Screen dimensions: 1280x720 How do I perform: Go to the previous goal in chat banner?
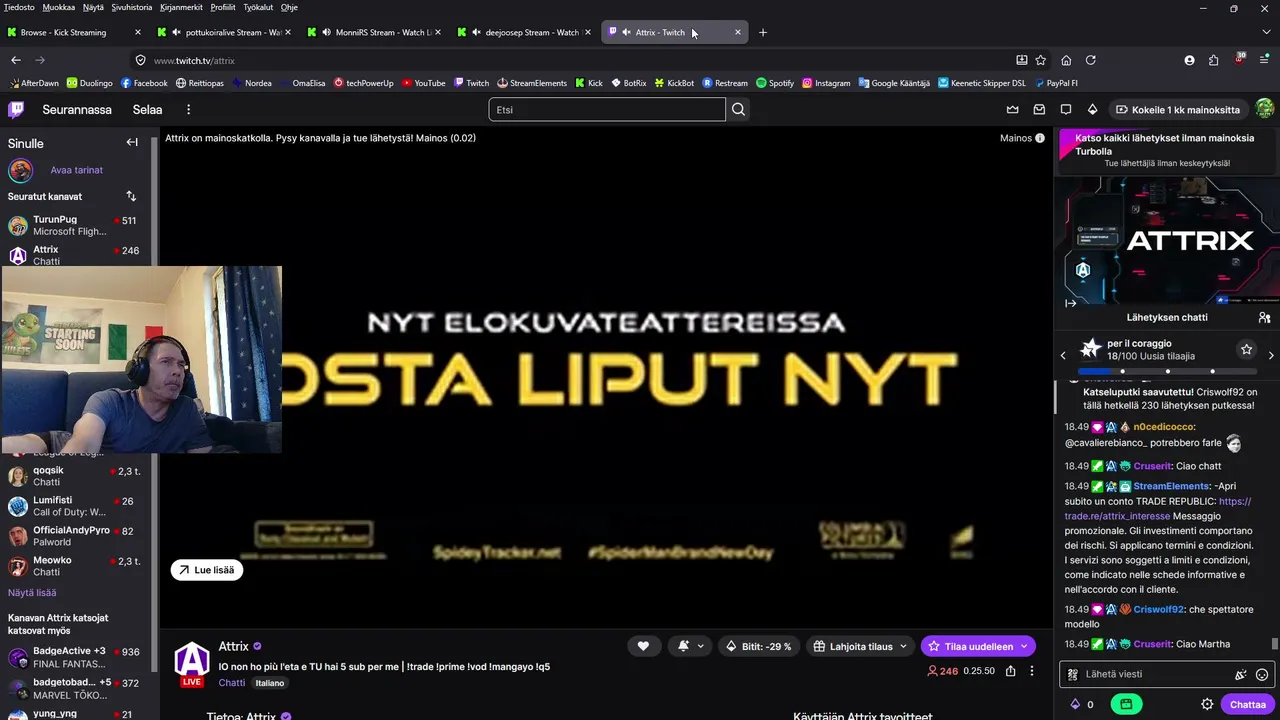point(1063,355)
